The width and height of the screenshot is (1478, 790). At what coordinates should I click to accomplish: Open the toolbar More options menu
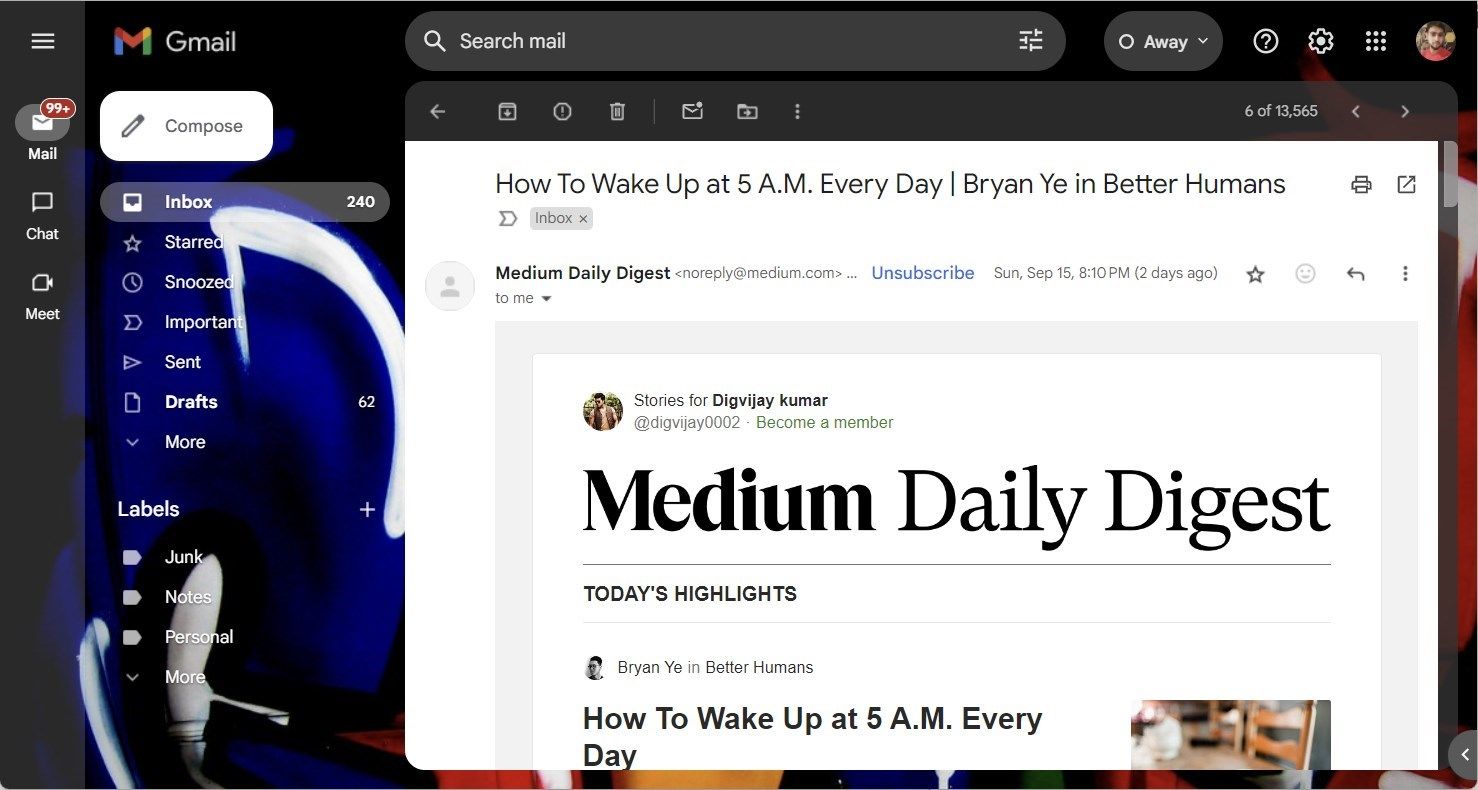click(797, 111)
